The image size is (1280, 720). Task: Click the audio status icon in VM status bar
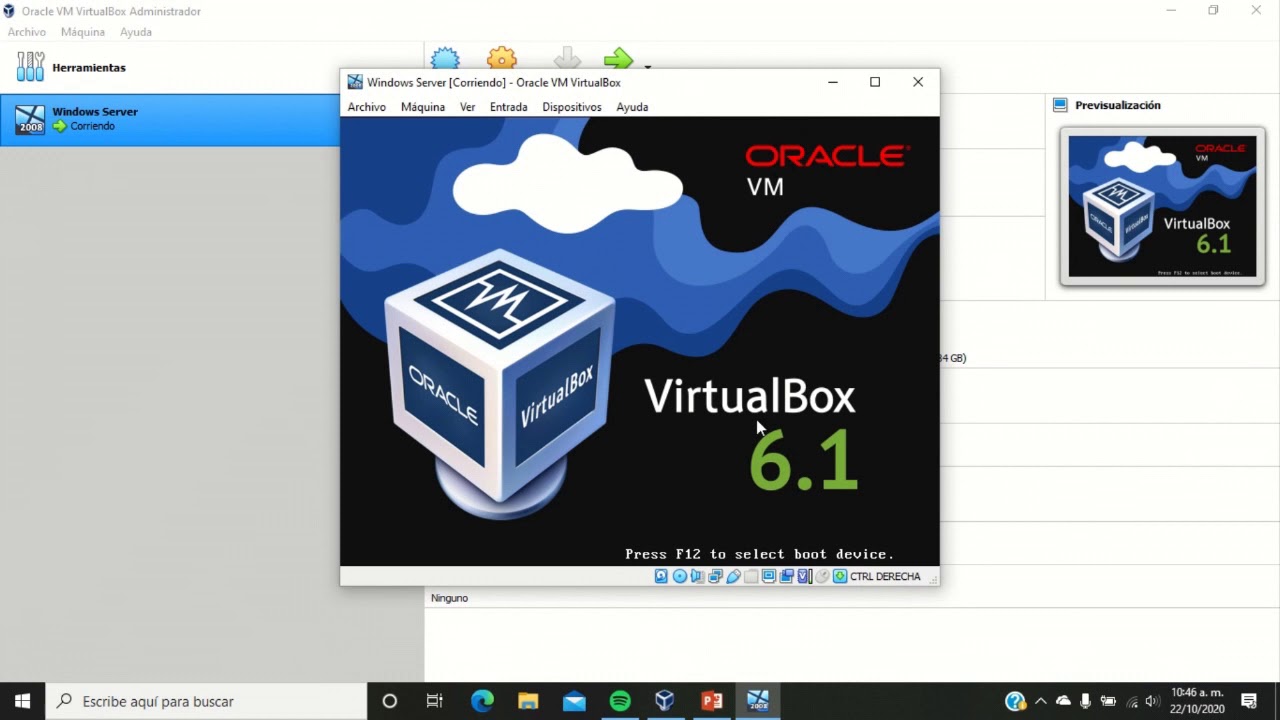pos(697,576)
